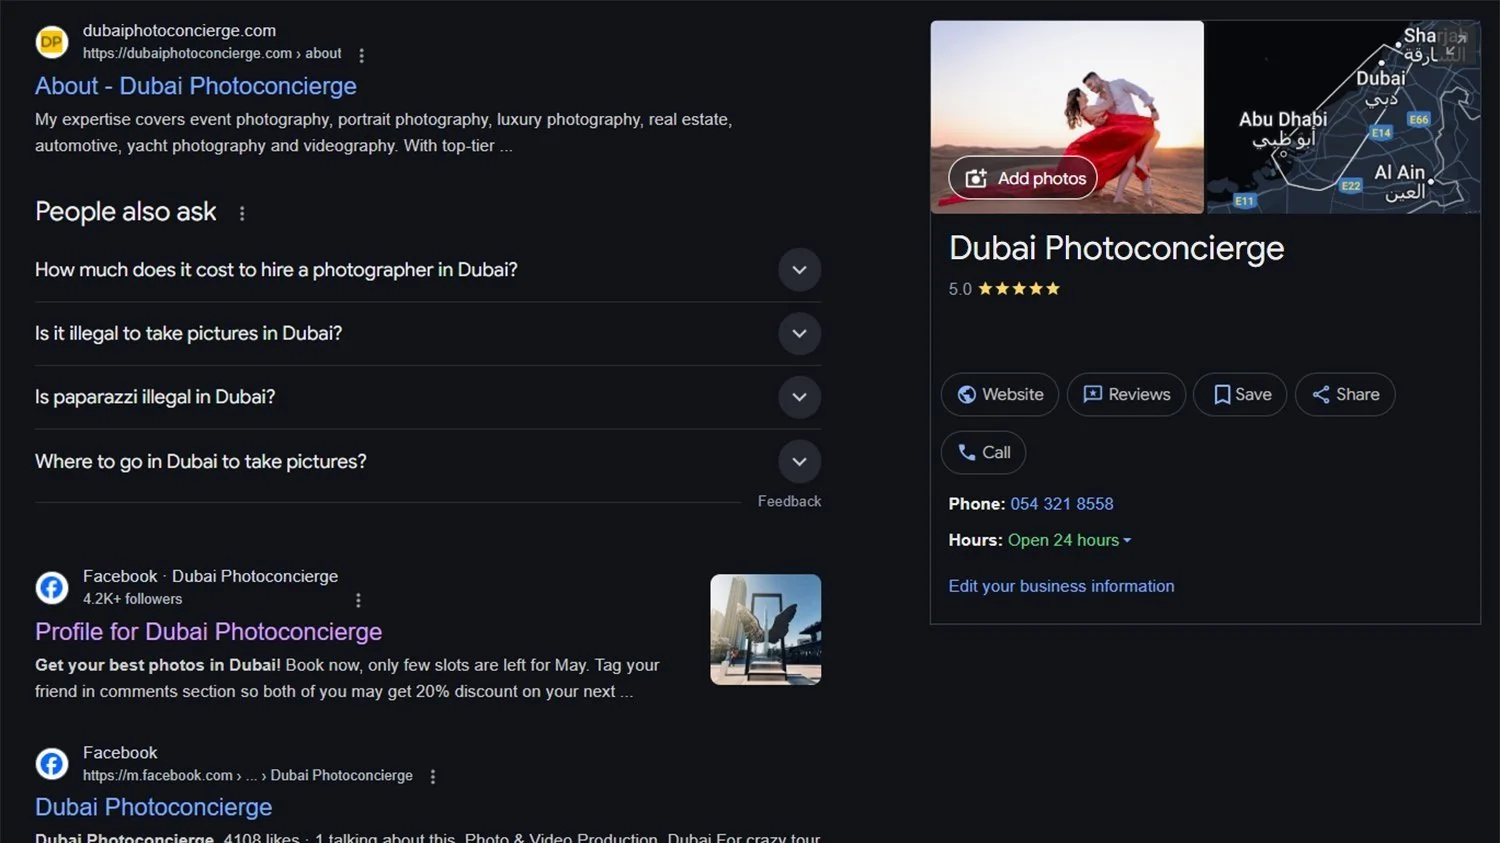
Task: Click the three-dot menu beside dubaiphotoconcierge.com result
Action: point(361,55)
